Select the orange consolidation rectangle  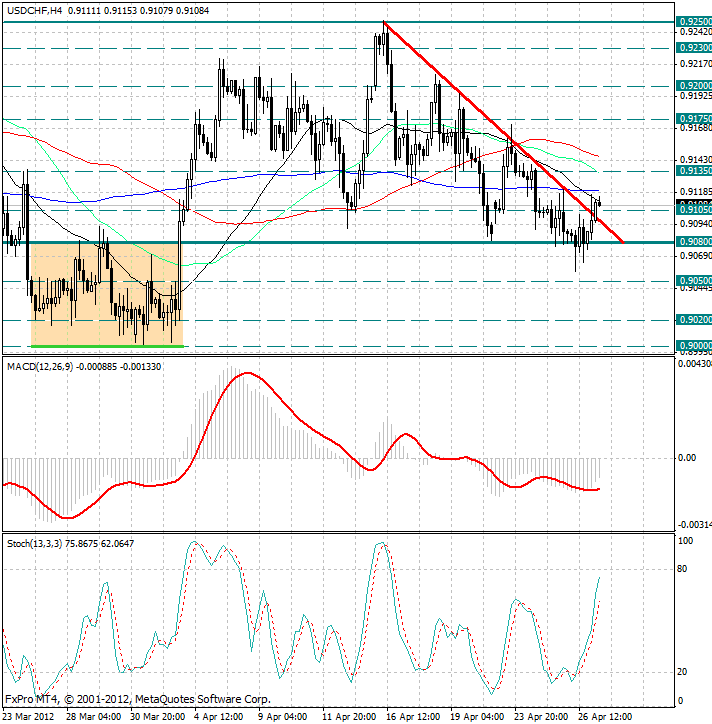[107, 294]
